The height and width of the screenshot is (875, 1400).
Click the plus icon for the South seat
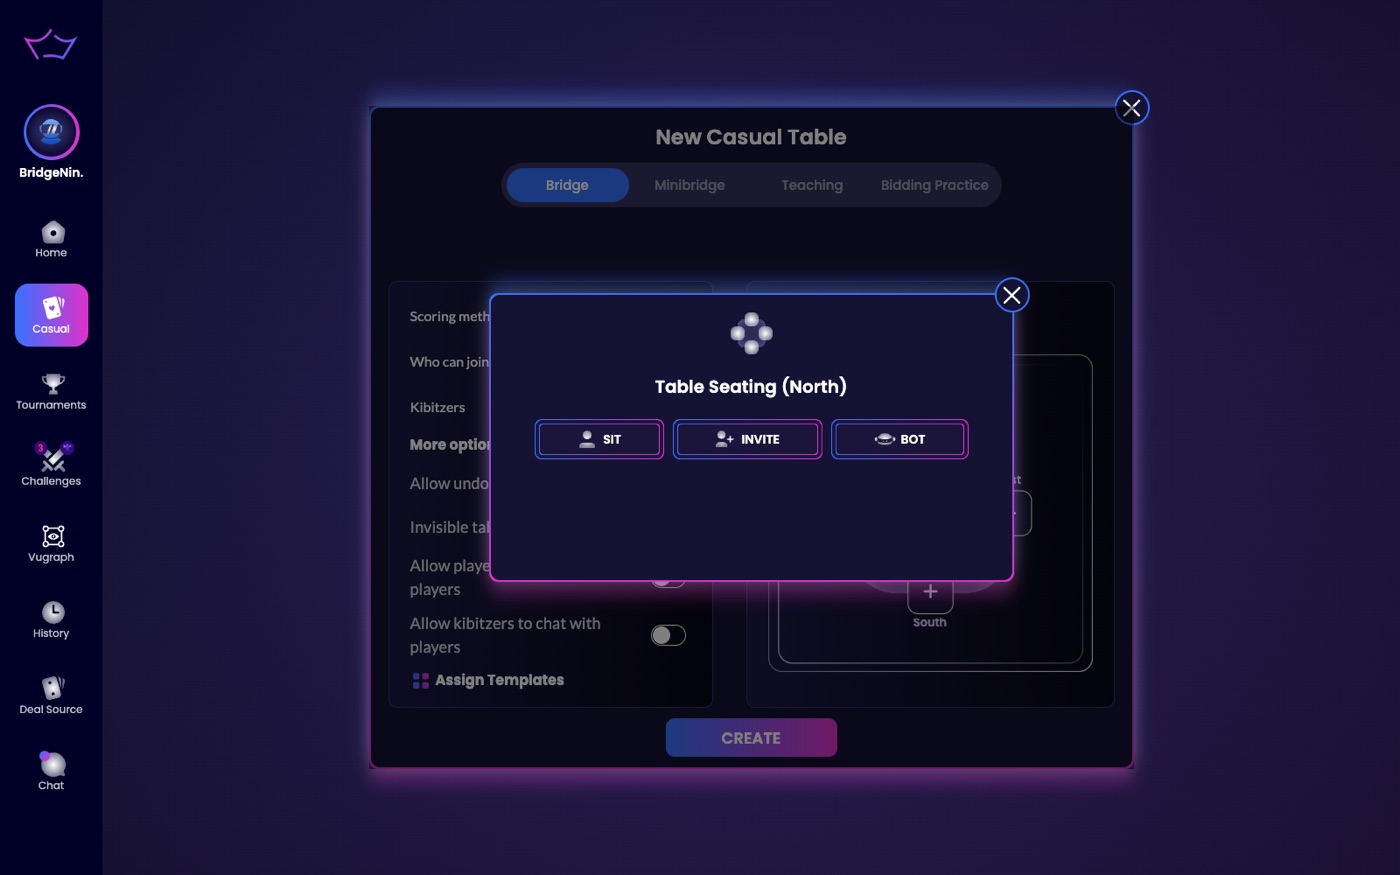coord(930,592)
